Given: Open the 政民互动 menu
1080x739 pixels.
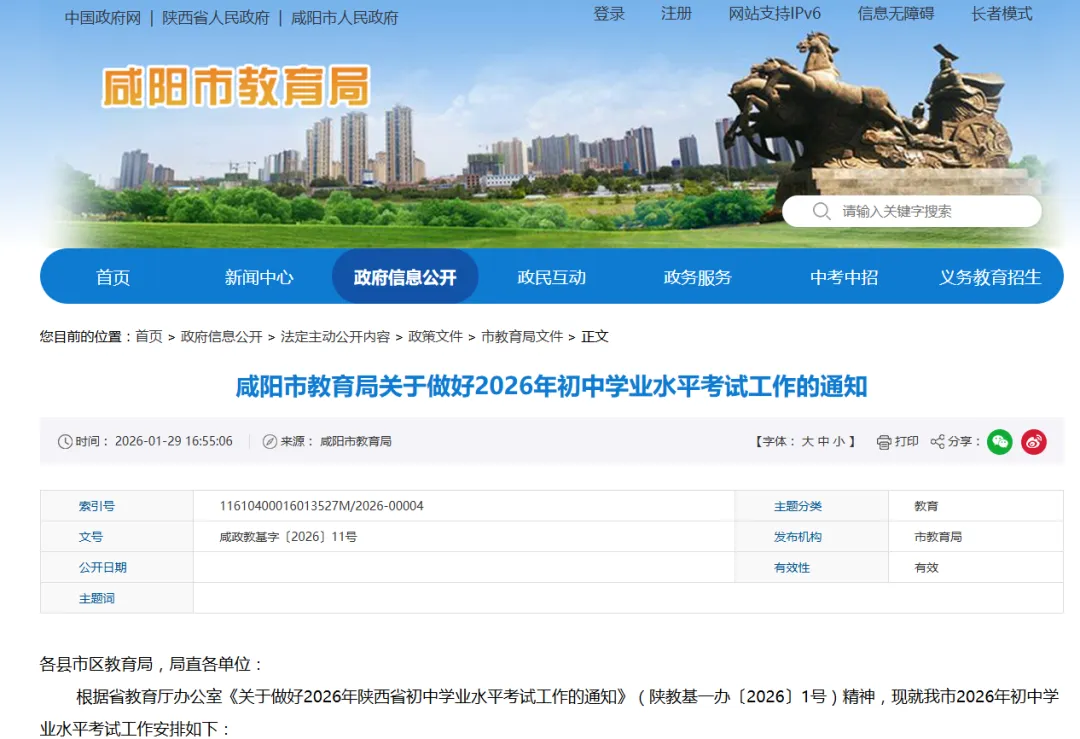Looking at the screenshot, I should (551, 277).
